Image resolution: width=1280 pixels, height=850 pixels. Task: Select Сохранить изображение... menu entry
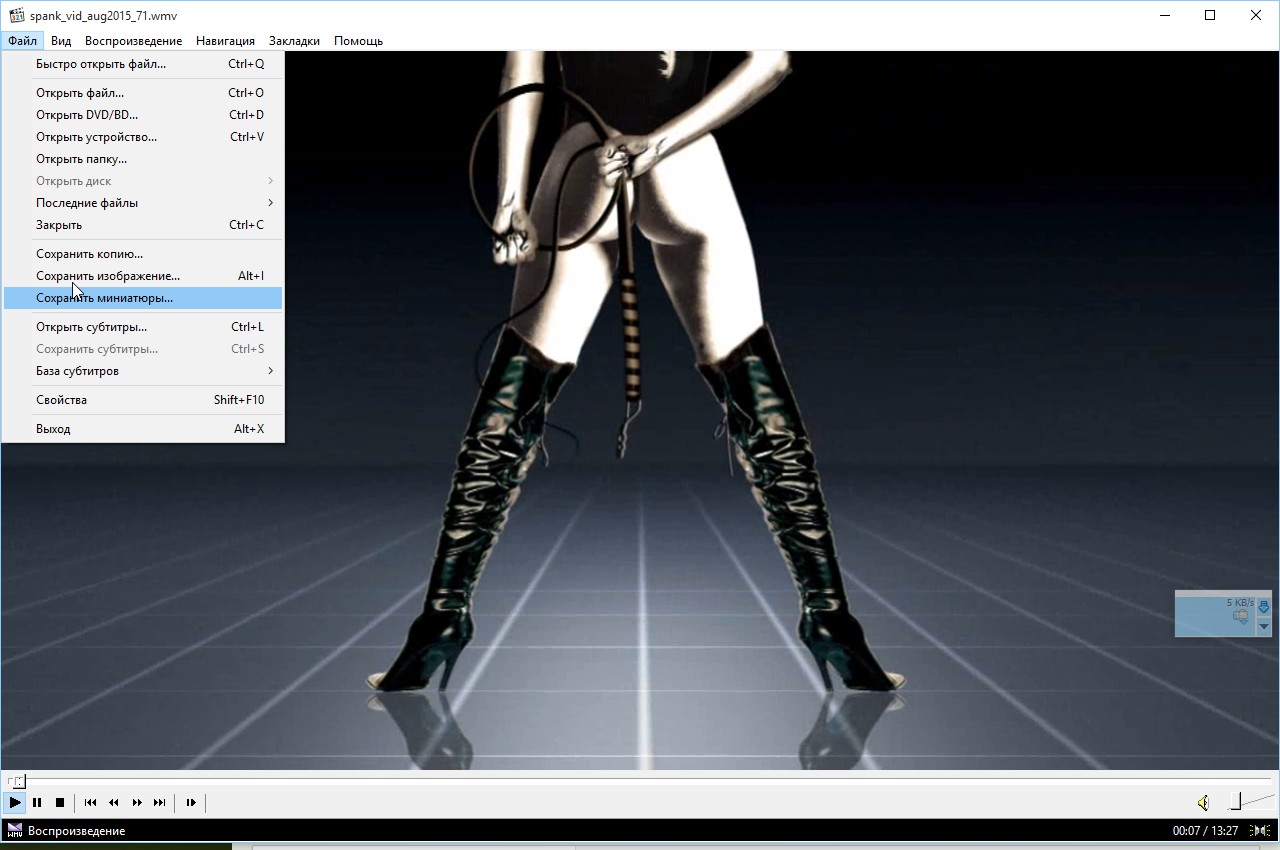point(143,276)
